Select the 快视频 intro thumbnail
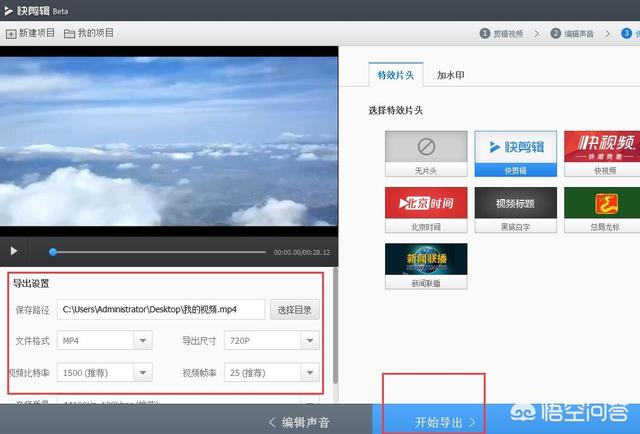The image size is (640, 434). (602, 154)
